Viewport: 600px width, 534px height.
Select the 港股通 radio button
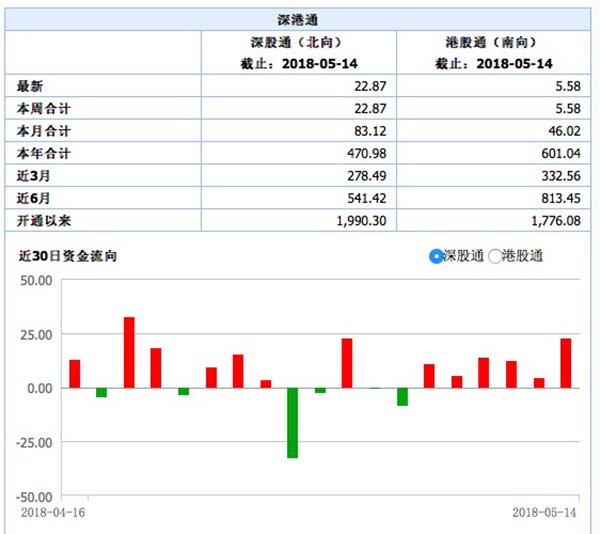pyautogui.click(x=495, y=256)
